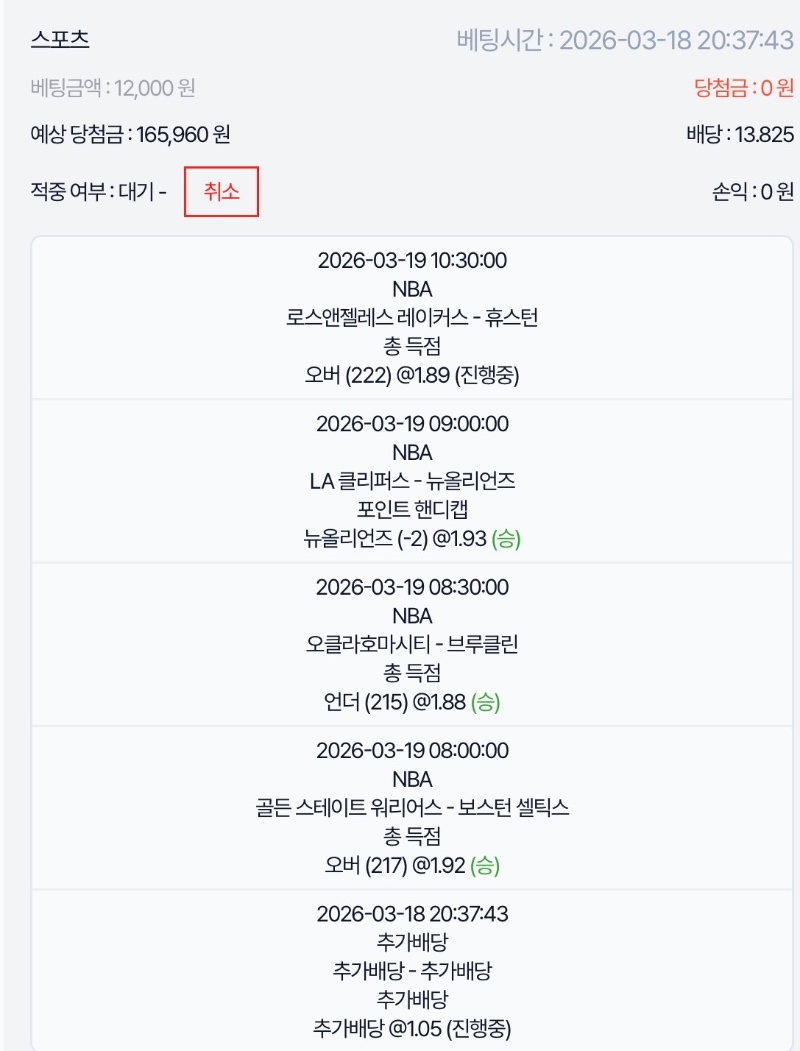Open the 골든 스테이트 워리어스 - 보스턴 셀틱스 match

[412, 807]
